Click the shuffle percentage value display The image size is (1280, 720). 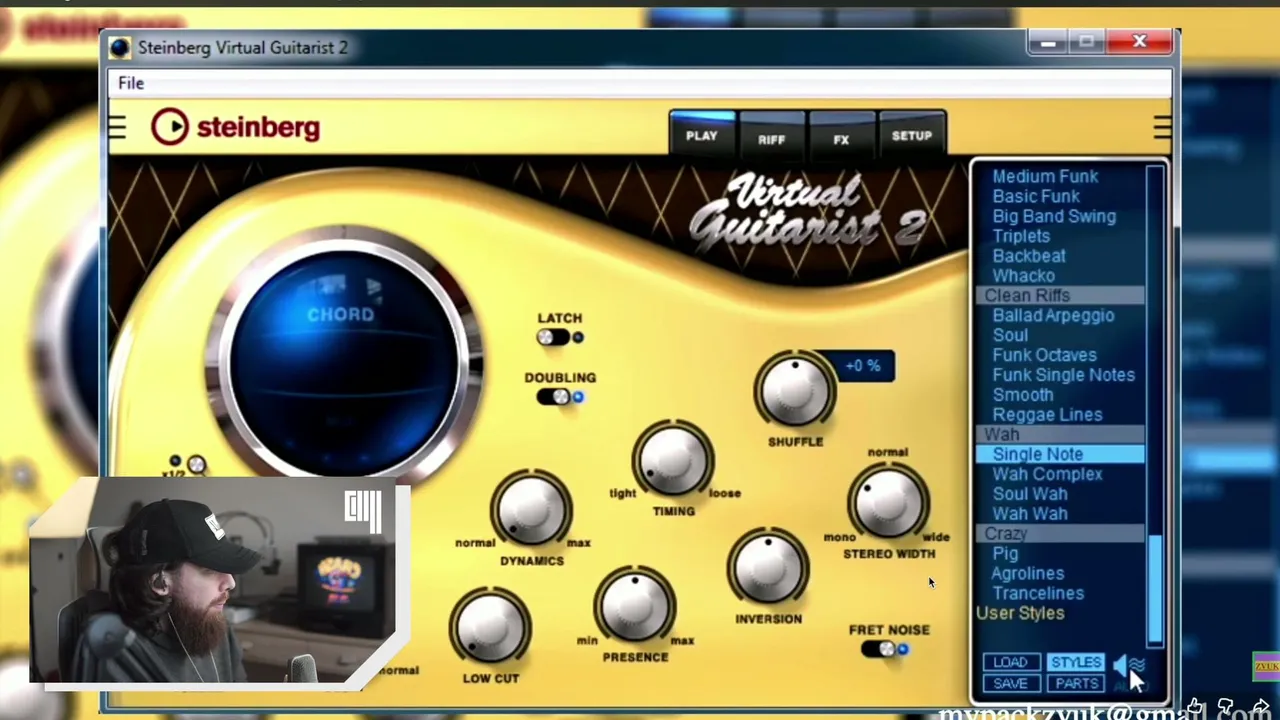point(862,366)
